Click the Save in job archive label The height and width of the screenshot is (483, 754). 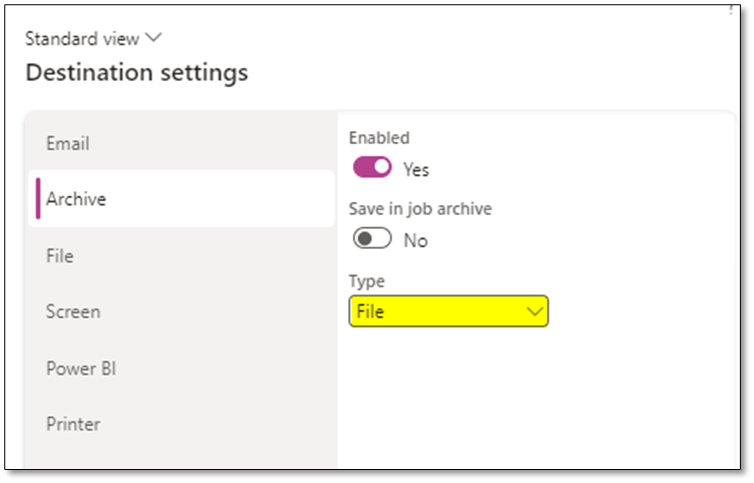(x=420, y=209)
